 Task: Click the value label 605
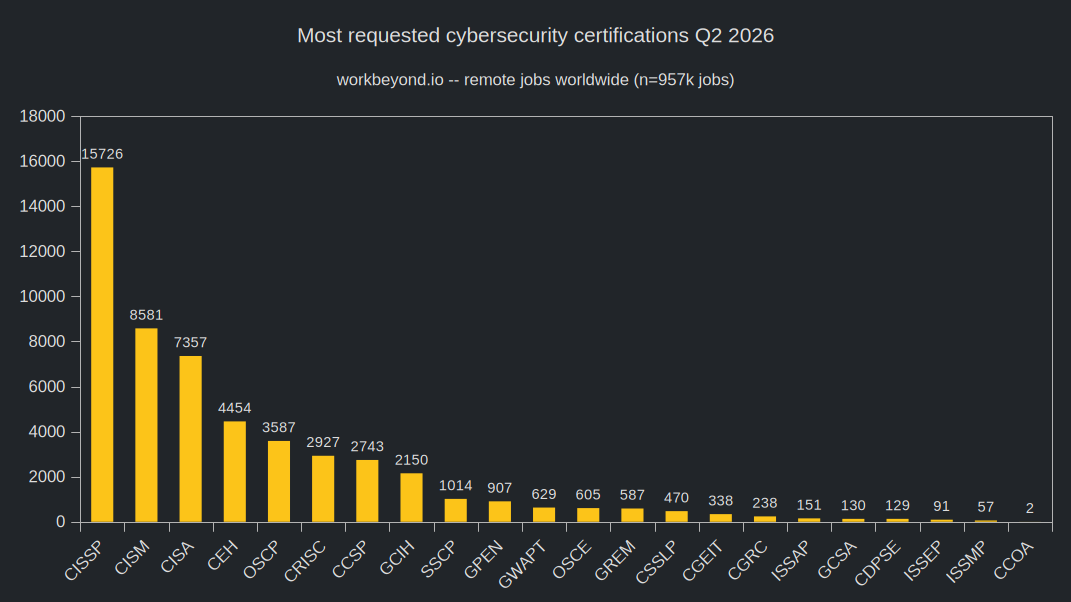(588, 495)
